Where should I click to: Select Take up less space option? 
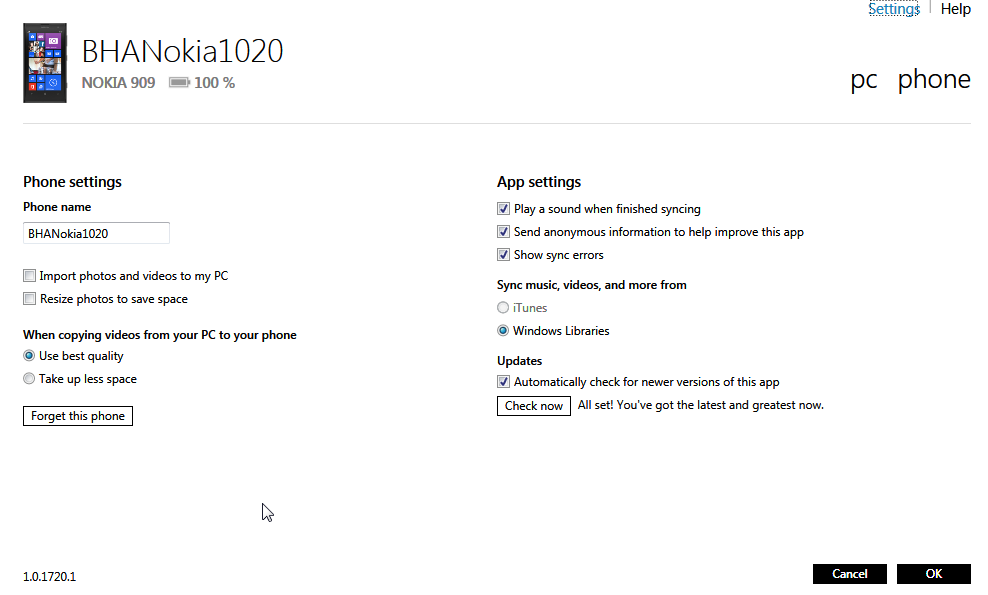click(30, 379)
